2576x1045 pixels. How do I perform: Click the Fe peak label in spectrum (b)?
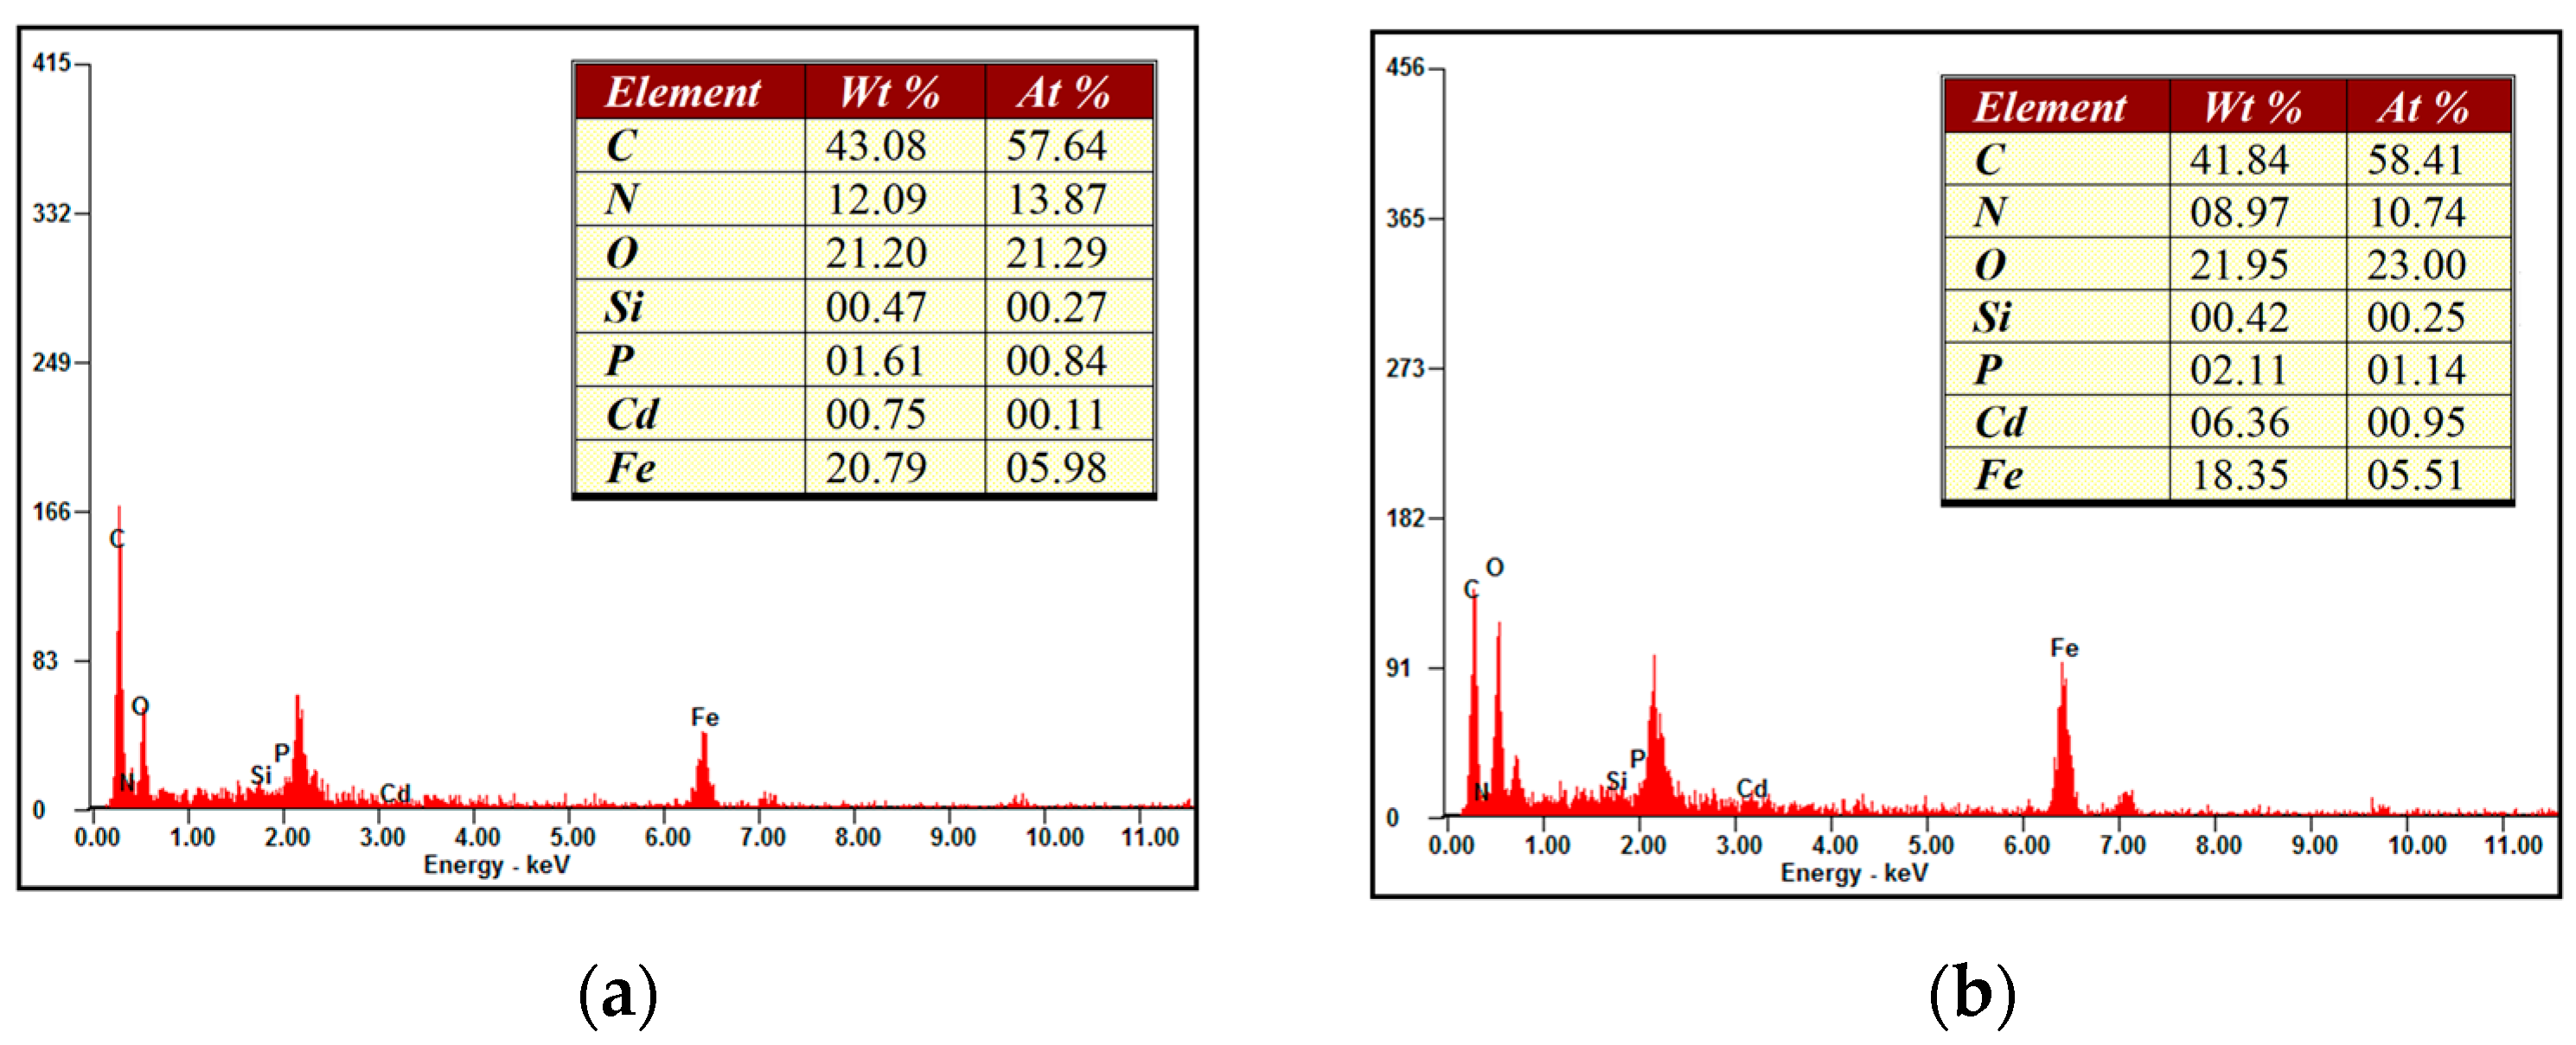[x=2064, y=648]
